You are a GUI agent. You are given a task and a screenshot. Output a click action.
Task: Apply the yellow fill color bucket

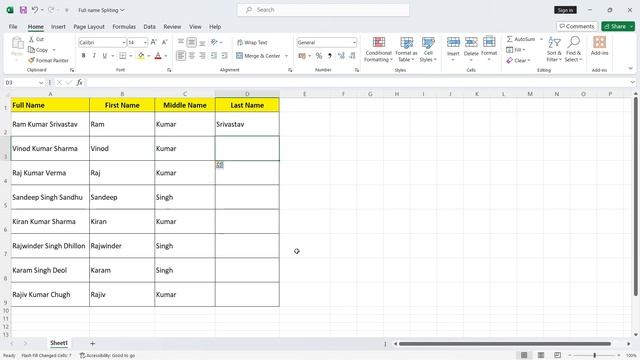point(141,56)
